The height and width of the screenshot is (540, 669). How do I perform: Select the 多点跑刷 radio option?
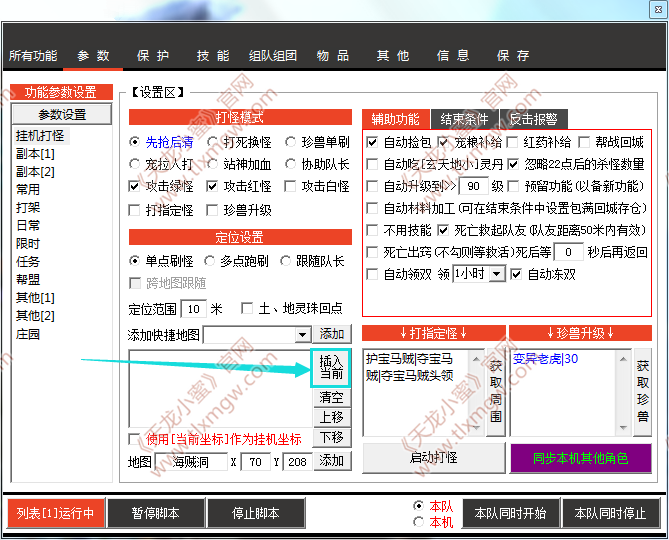209,261
